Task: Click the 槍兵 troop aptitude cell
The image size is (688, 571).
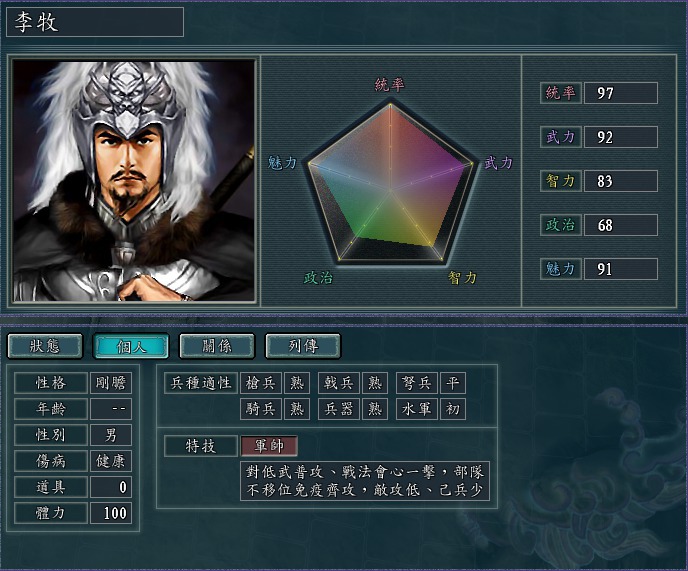Action: tap(261, 383)
